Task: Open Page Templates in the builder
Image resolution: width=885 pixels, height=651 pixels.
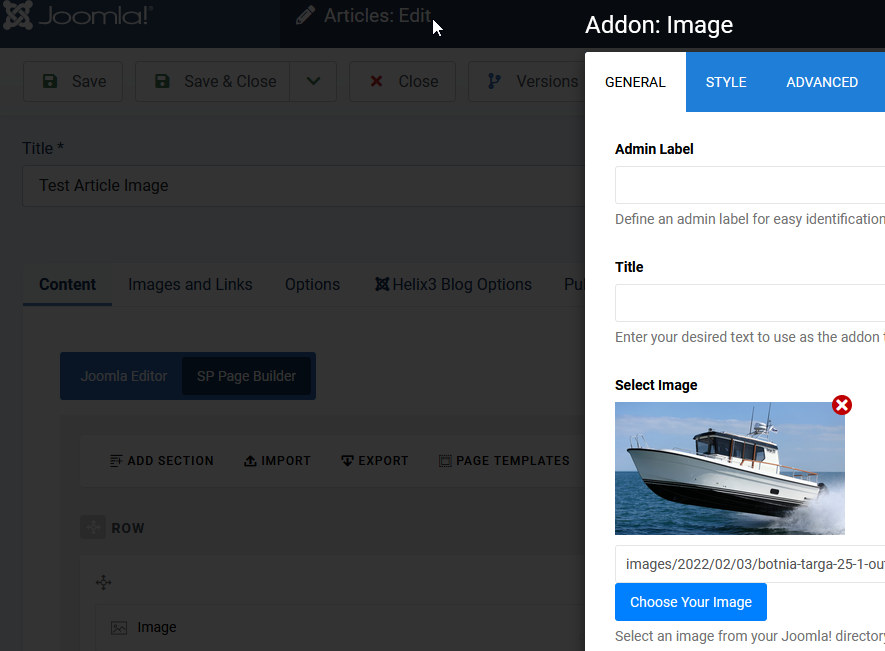Action: (x=504, y=461)
